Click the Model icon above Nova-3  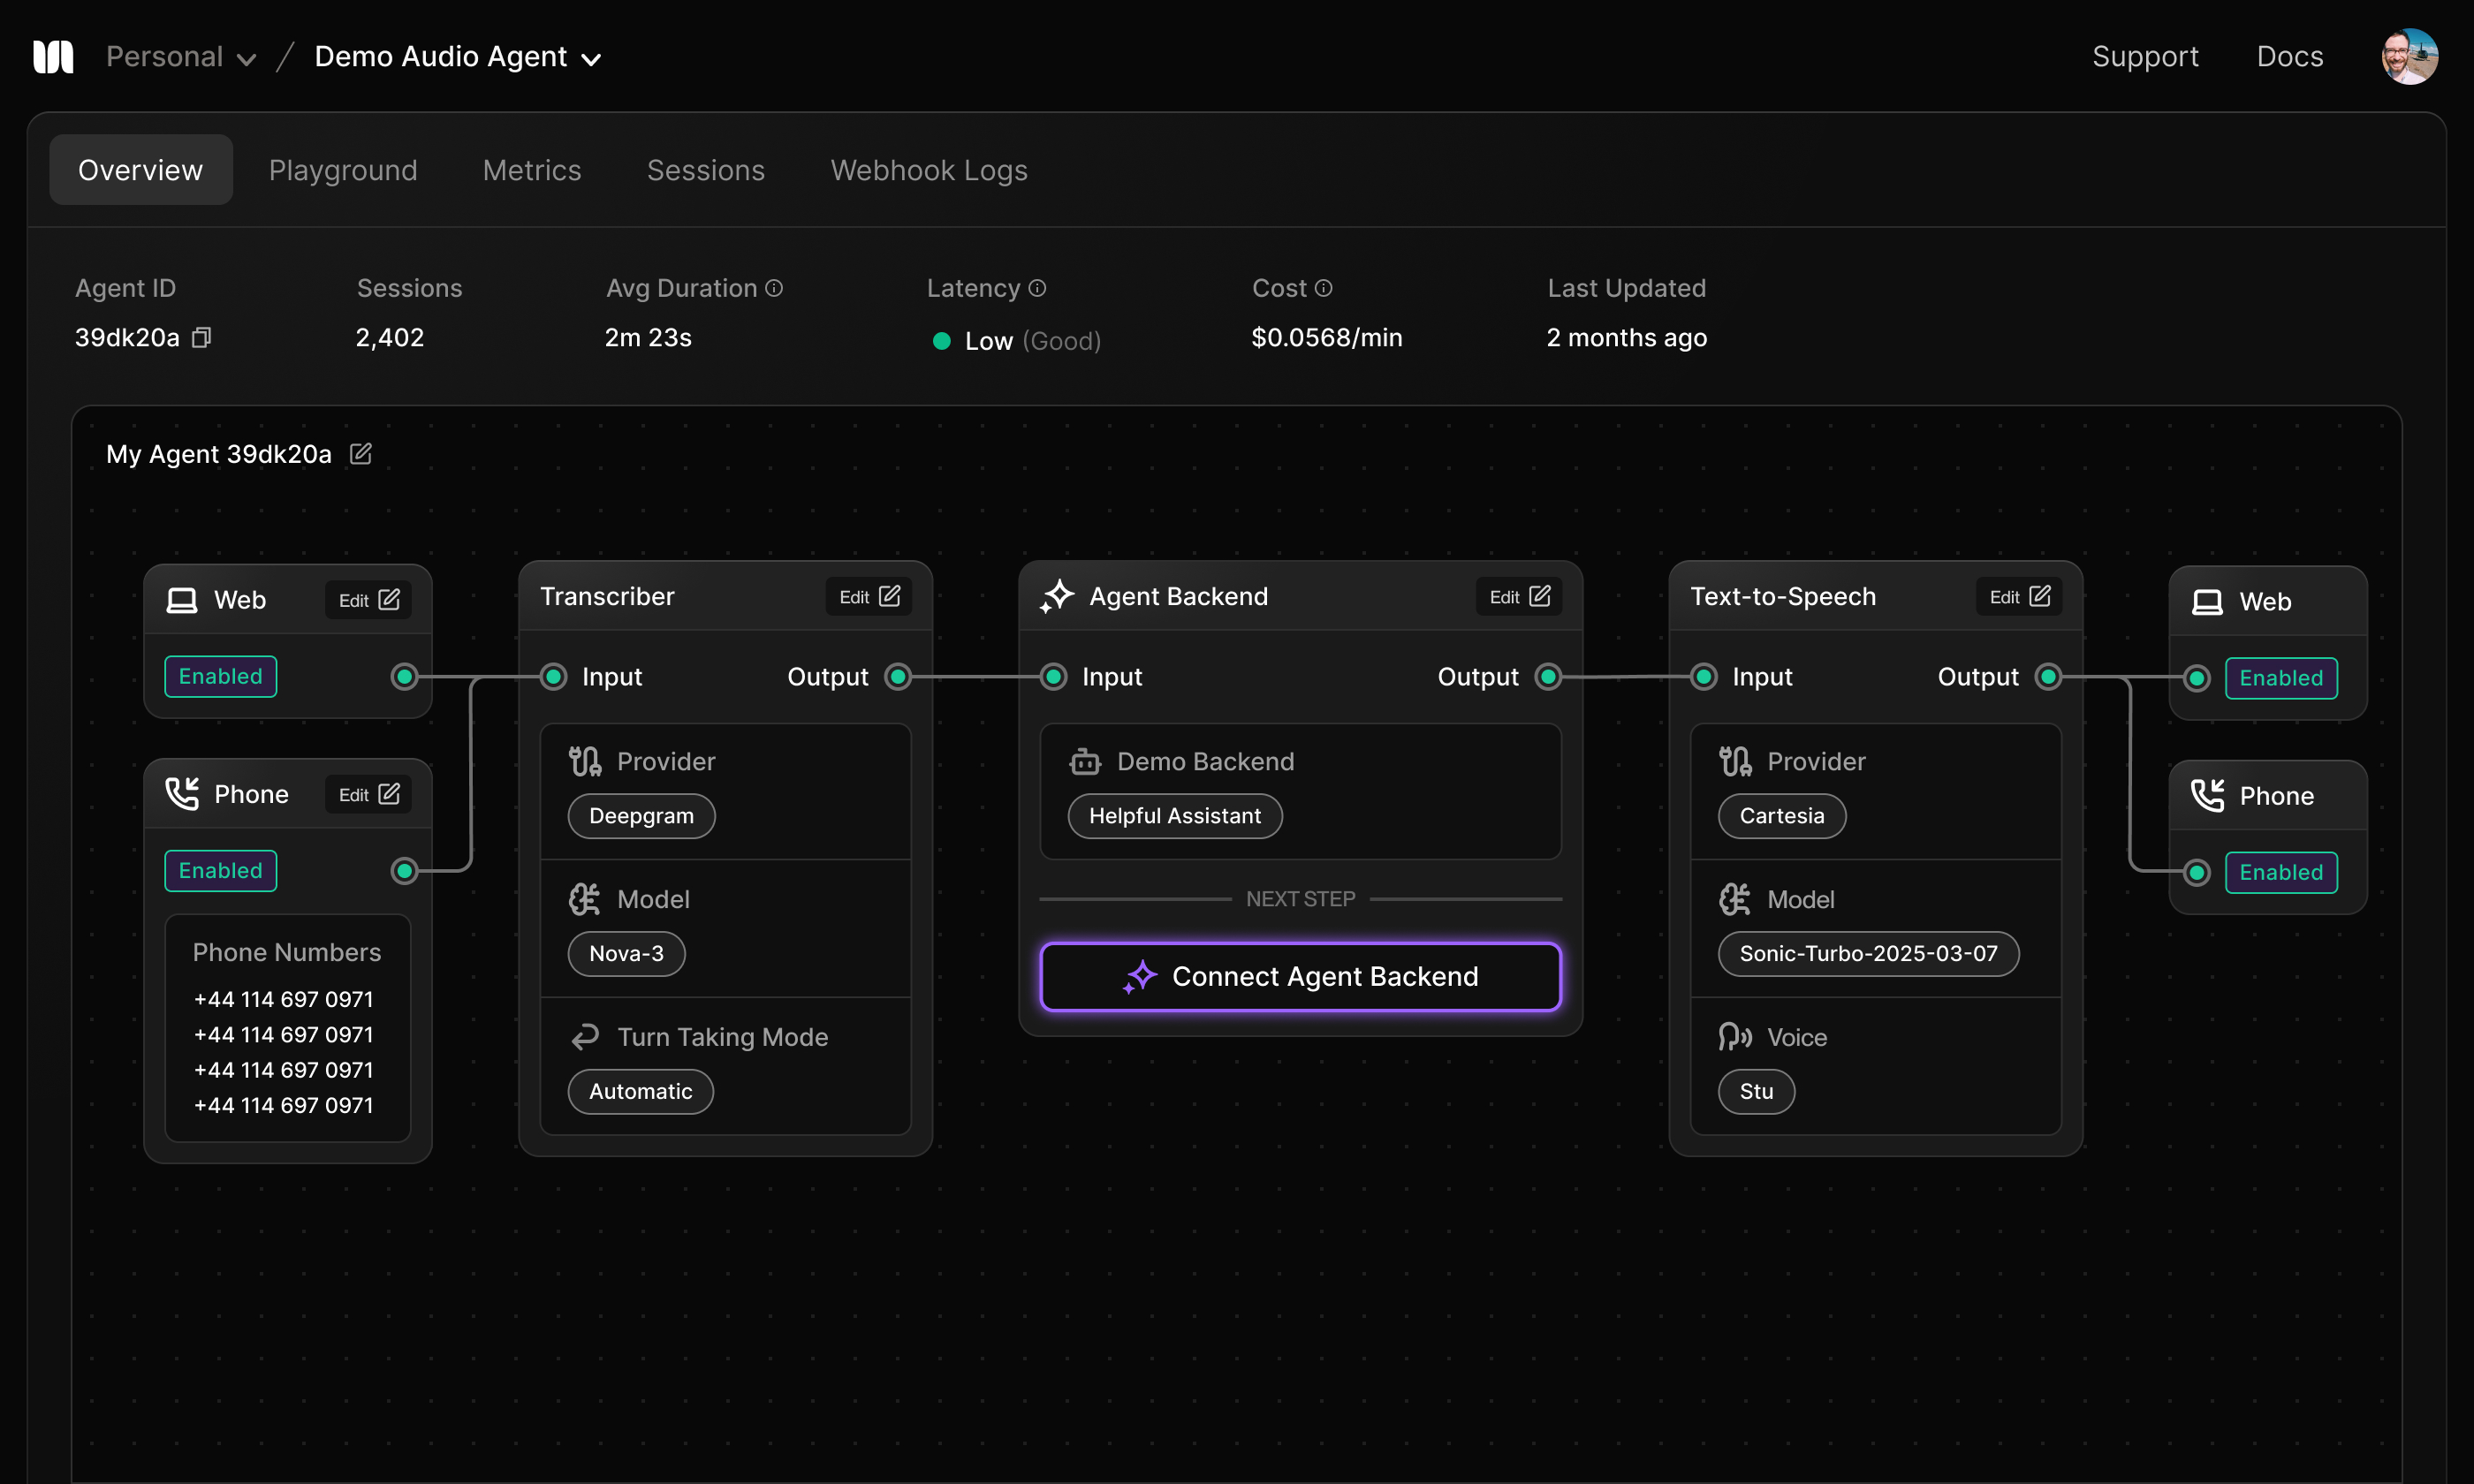587,898
